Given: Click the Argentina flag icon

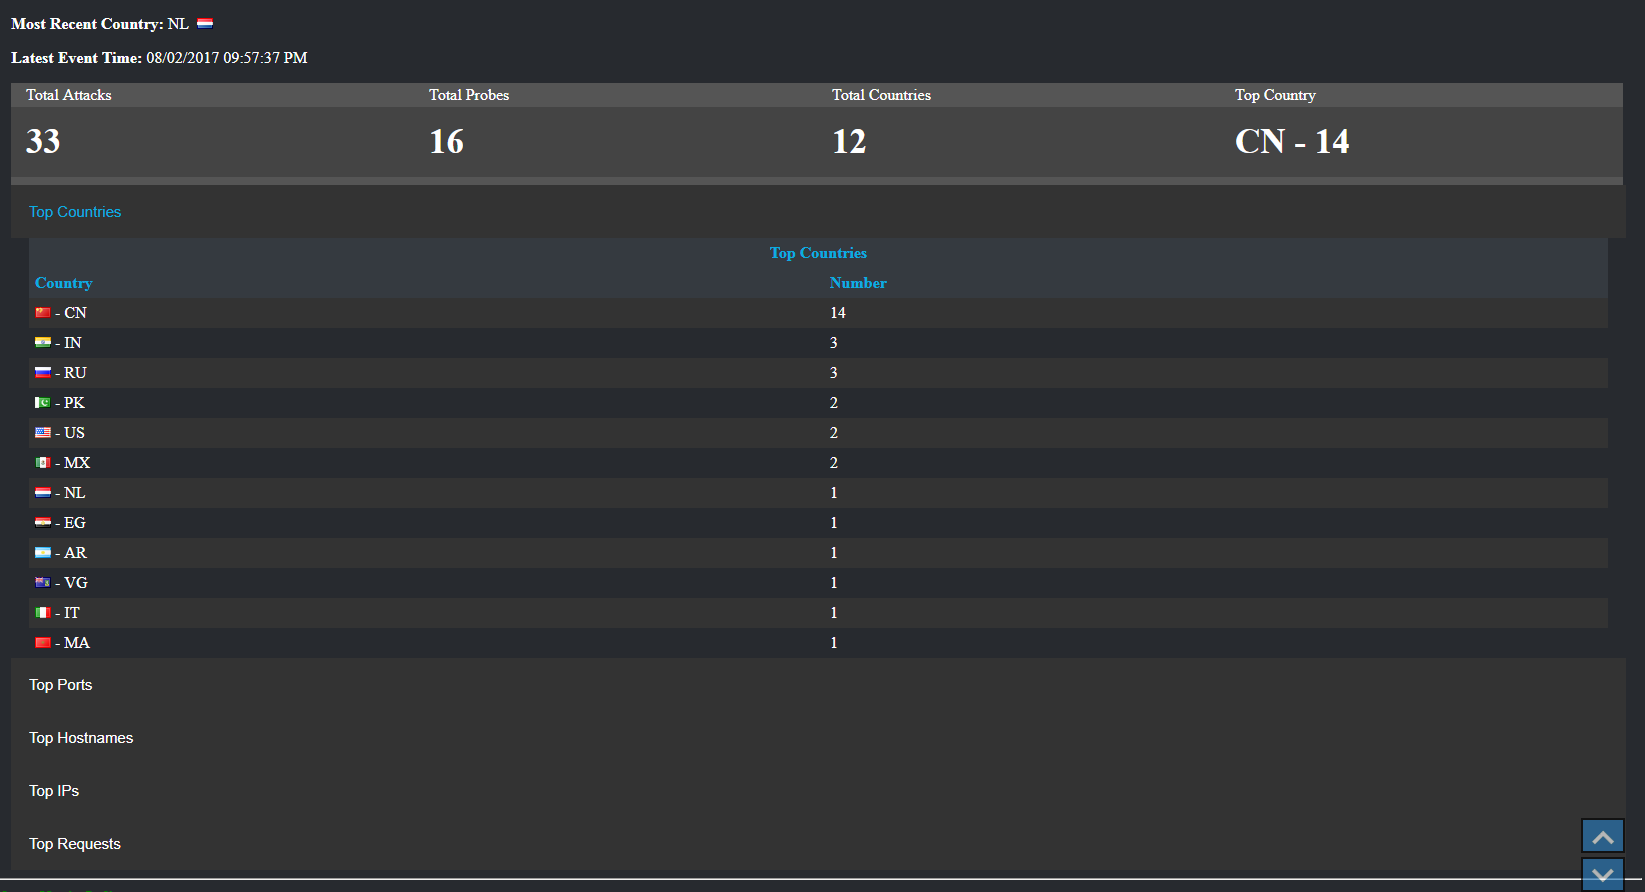Looking at the screenshot, I should coord(43,553).
